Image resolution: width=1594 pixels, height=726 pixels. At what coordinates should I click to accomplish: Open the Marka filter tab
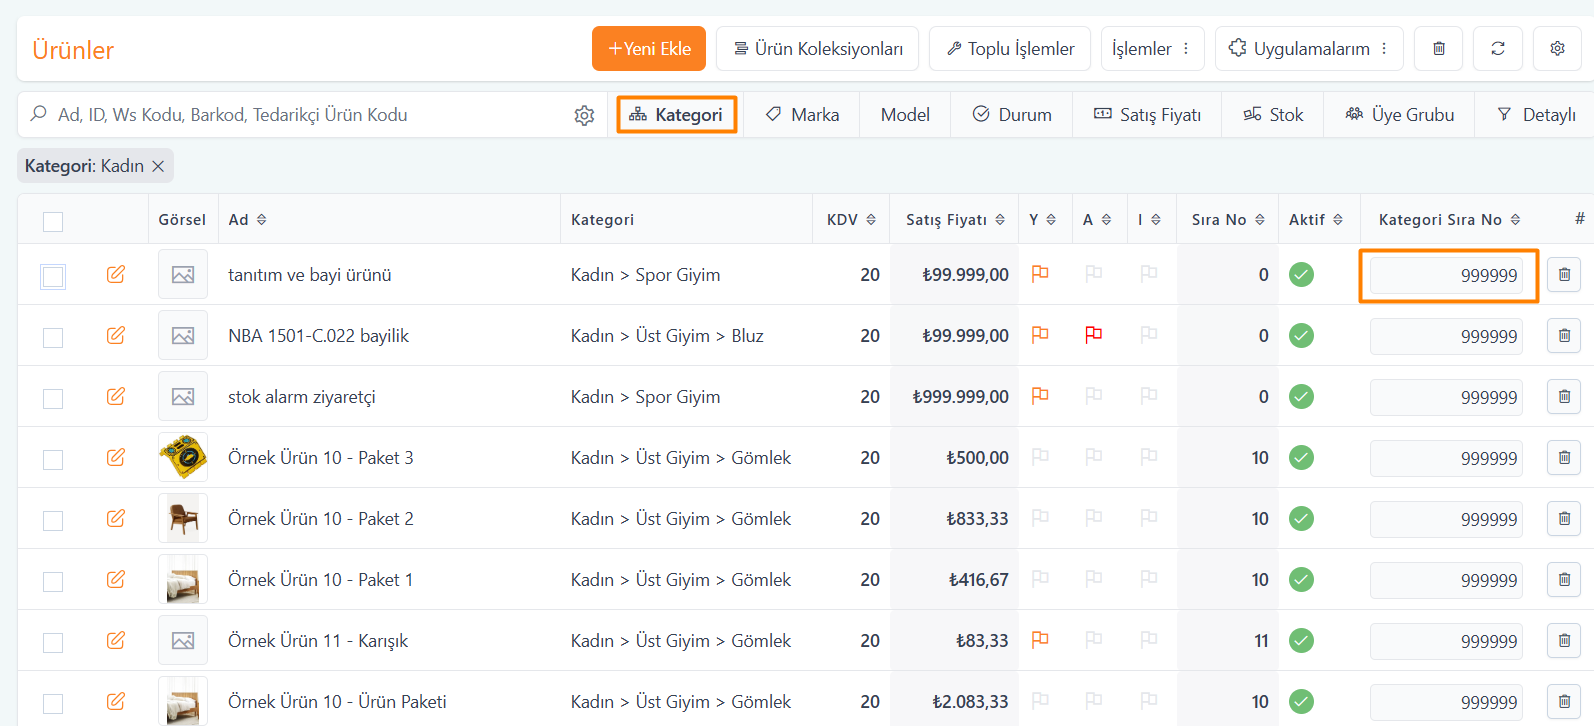[x=803, y=115]
